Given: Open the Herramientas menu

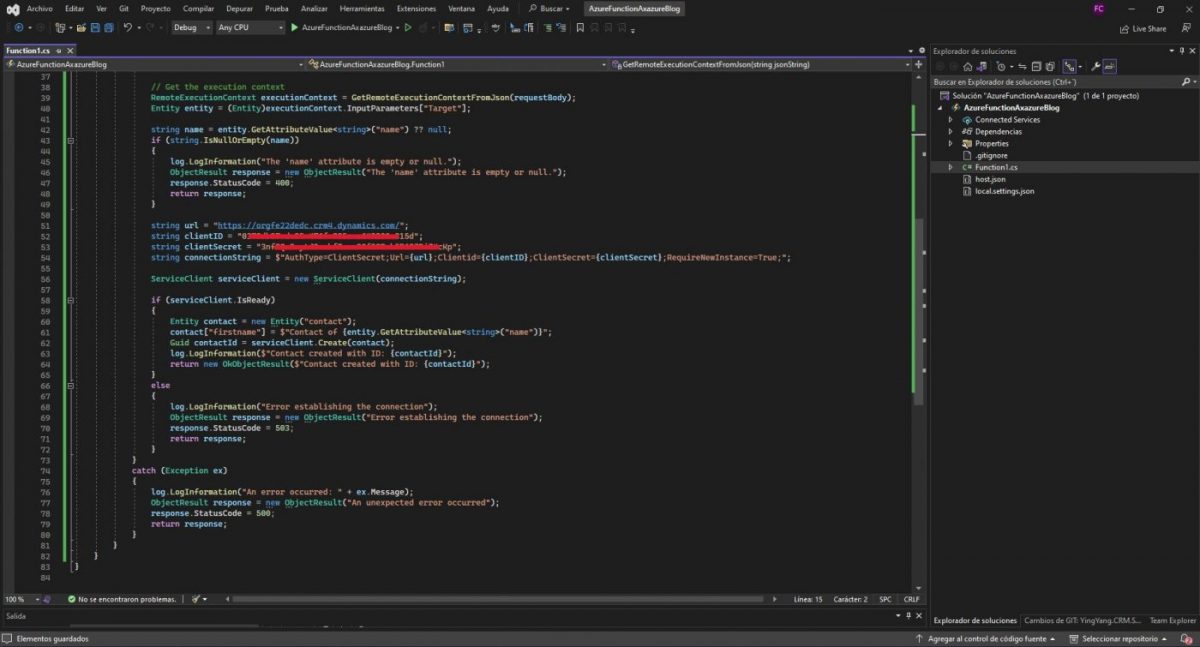Looking at the screenshot, I should 362,8.
